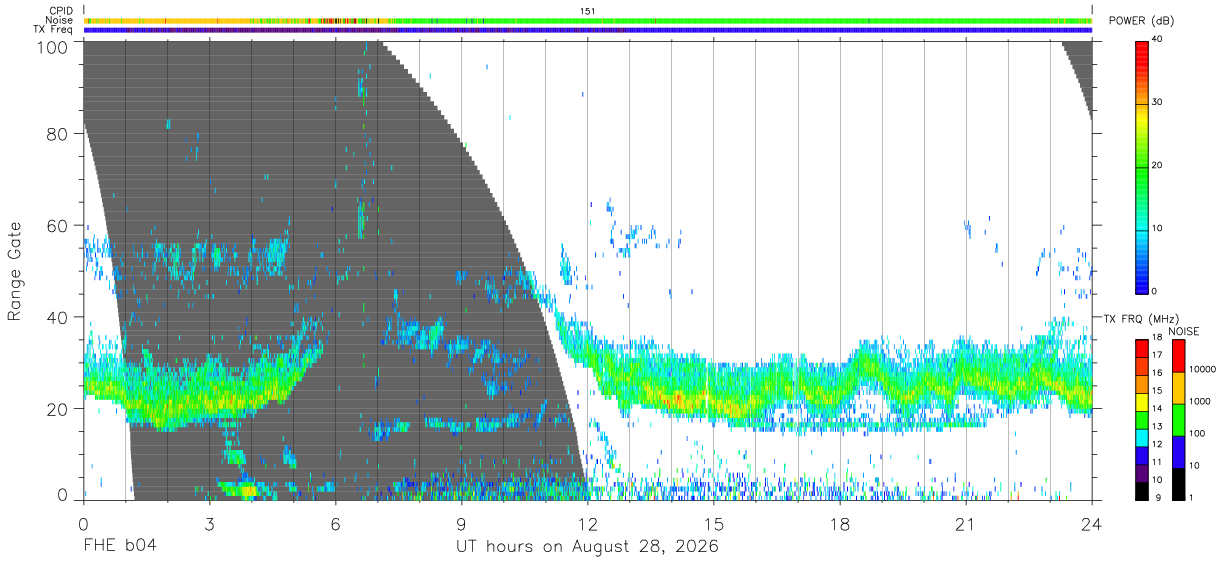1228x567 pixels.
Task: Click the POWER (dB) color bar
Action: 1141,166
